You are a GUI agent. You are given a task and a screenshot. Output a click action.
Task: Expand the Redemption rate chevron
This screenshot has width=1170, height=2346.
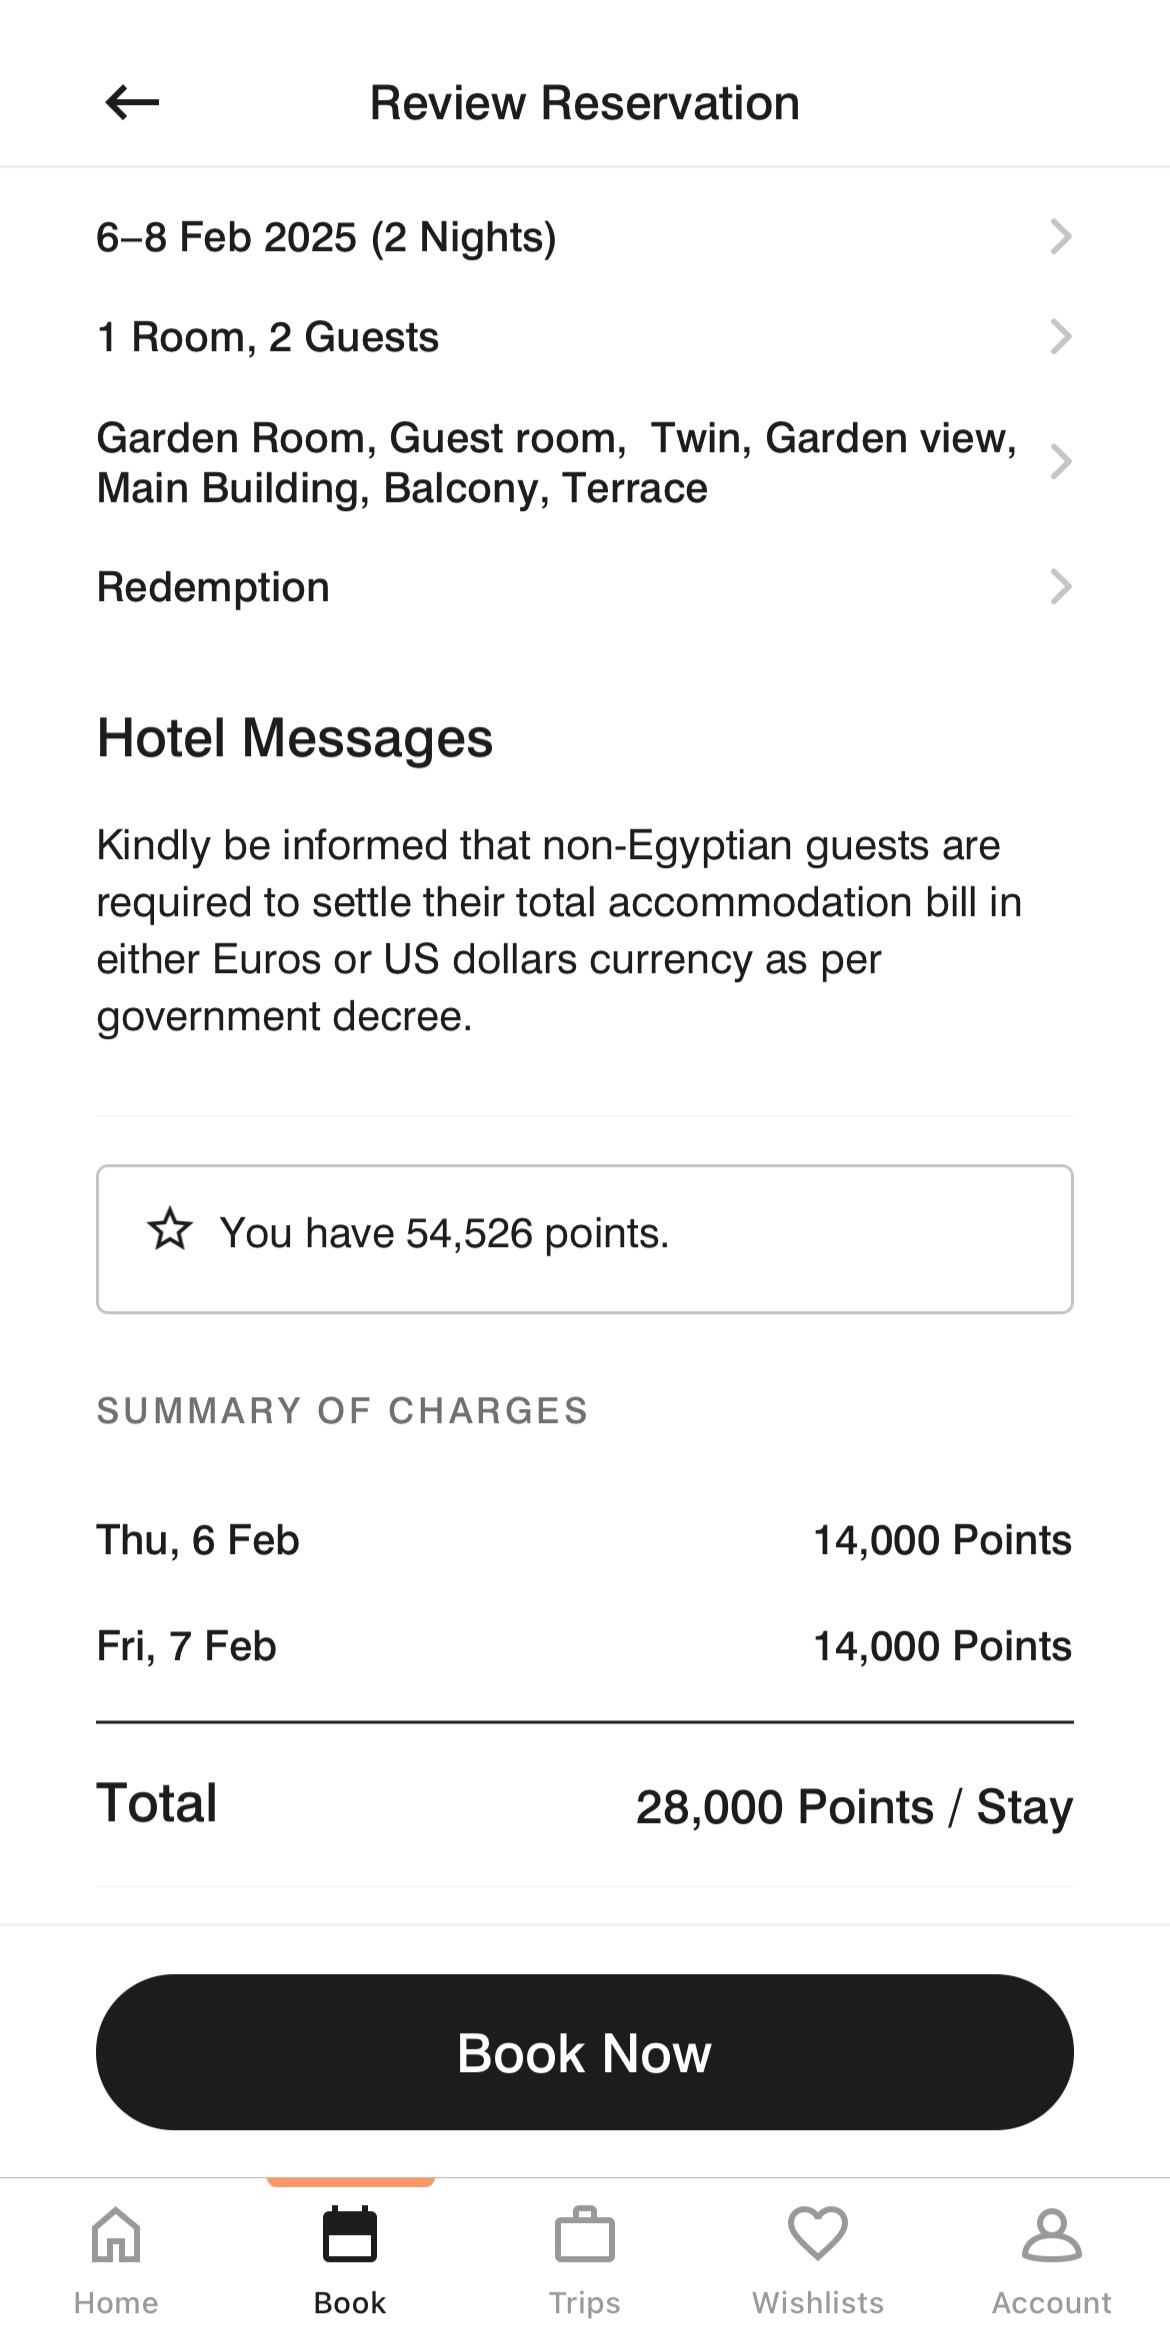(x=1061, y=587)
